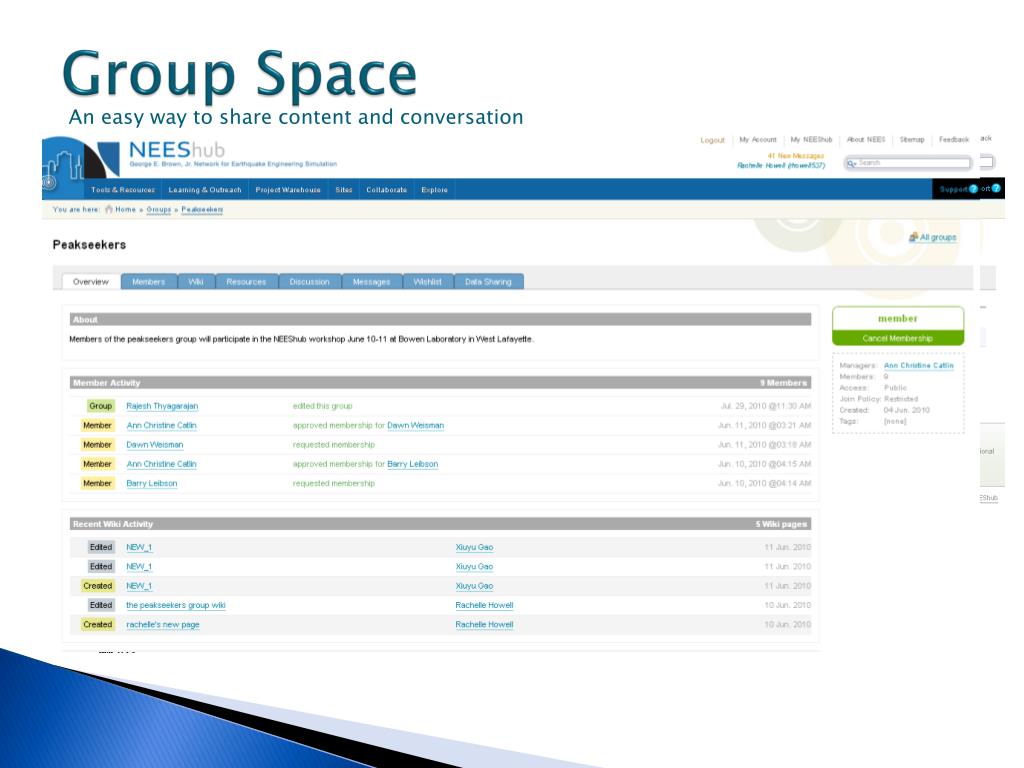Click the Logout link

[x=712, y=140]
